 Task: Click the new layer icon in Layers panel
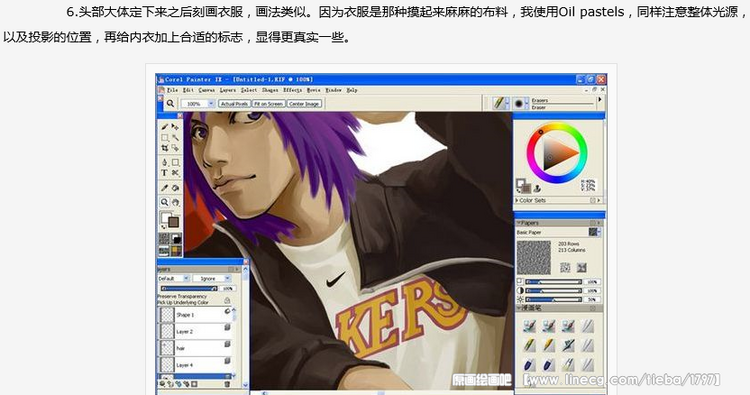tap(171, 384)
